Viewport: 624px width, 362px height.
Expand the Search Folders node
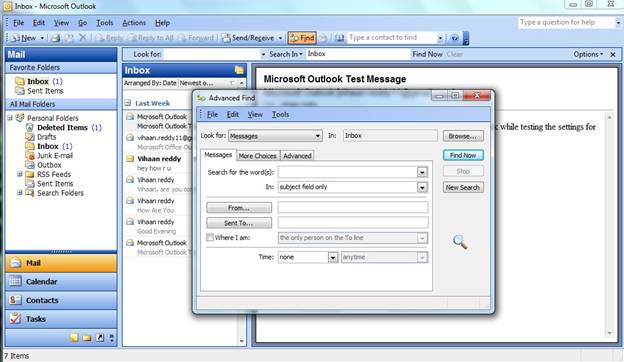click(x=20, y=193)
